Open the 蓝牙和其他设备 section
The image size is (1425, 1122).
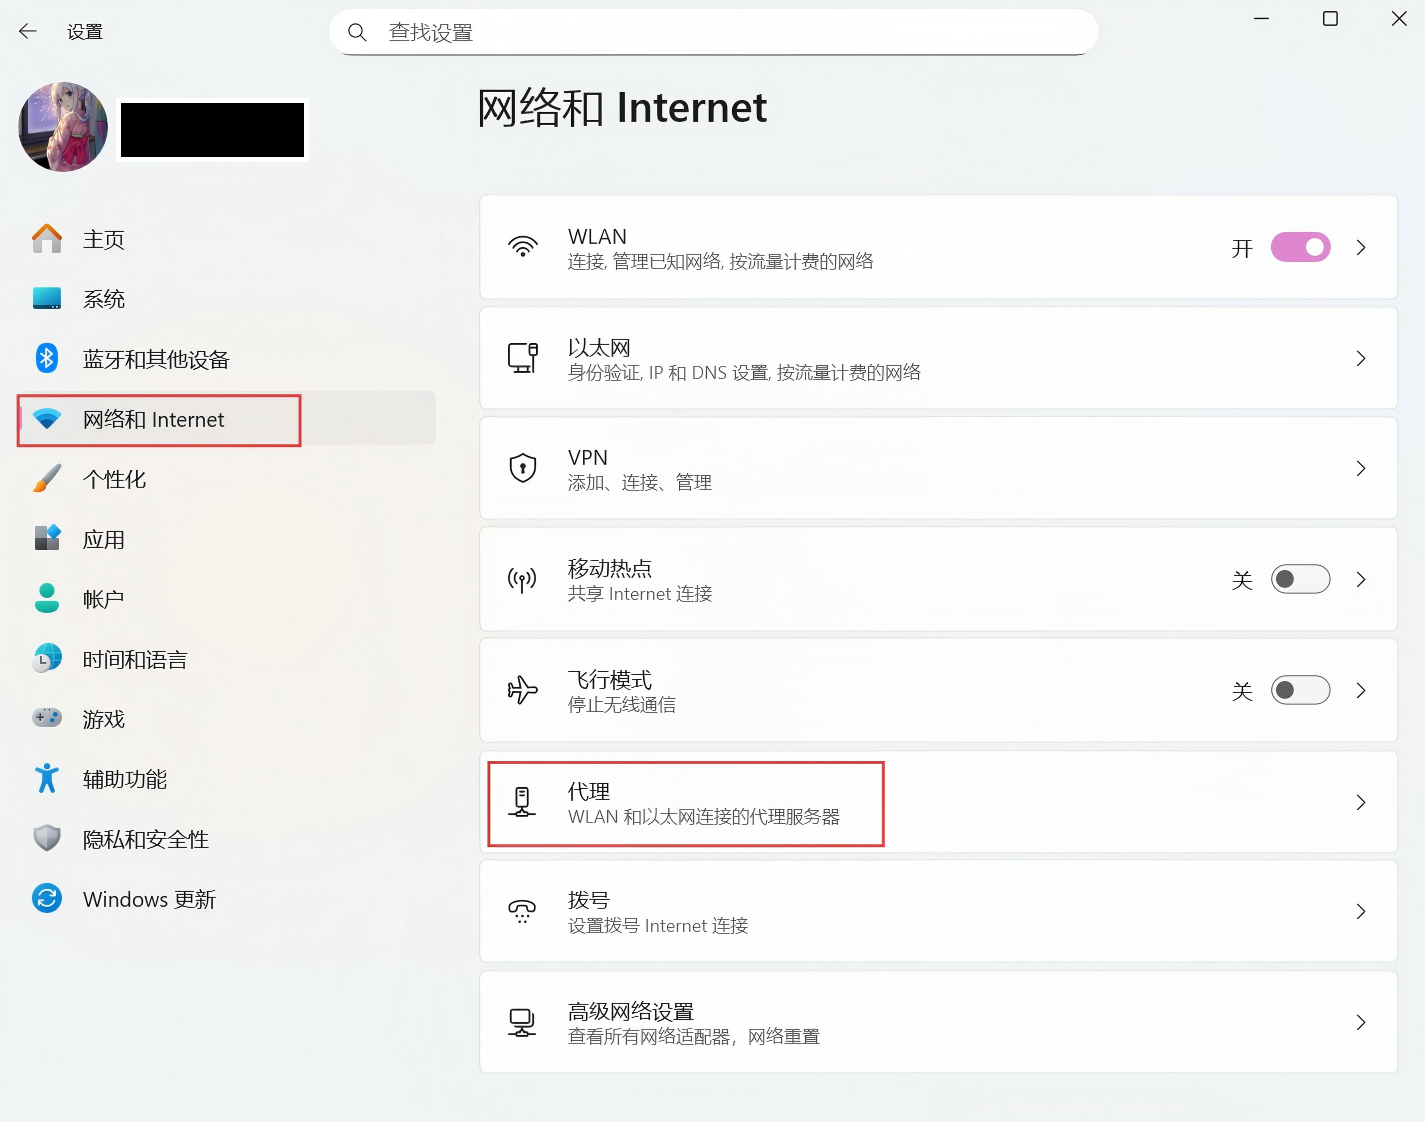point(156,358)
